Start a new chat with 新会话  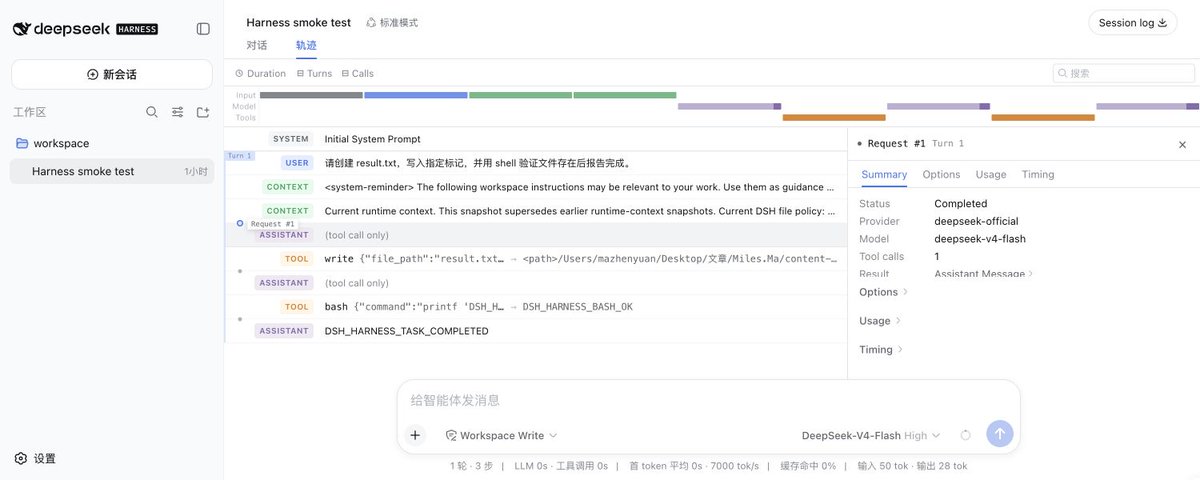click(112, 74)
